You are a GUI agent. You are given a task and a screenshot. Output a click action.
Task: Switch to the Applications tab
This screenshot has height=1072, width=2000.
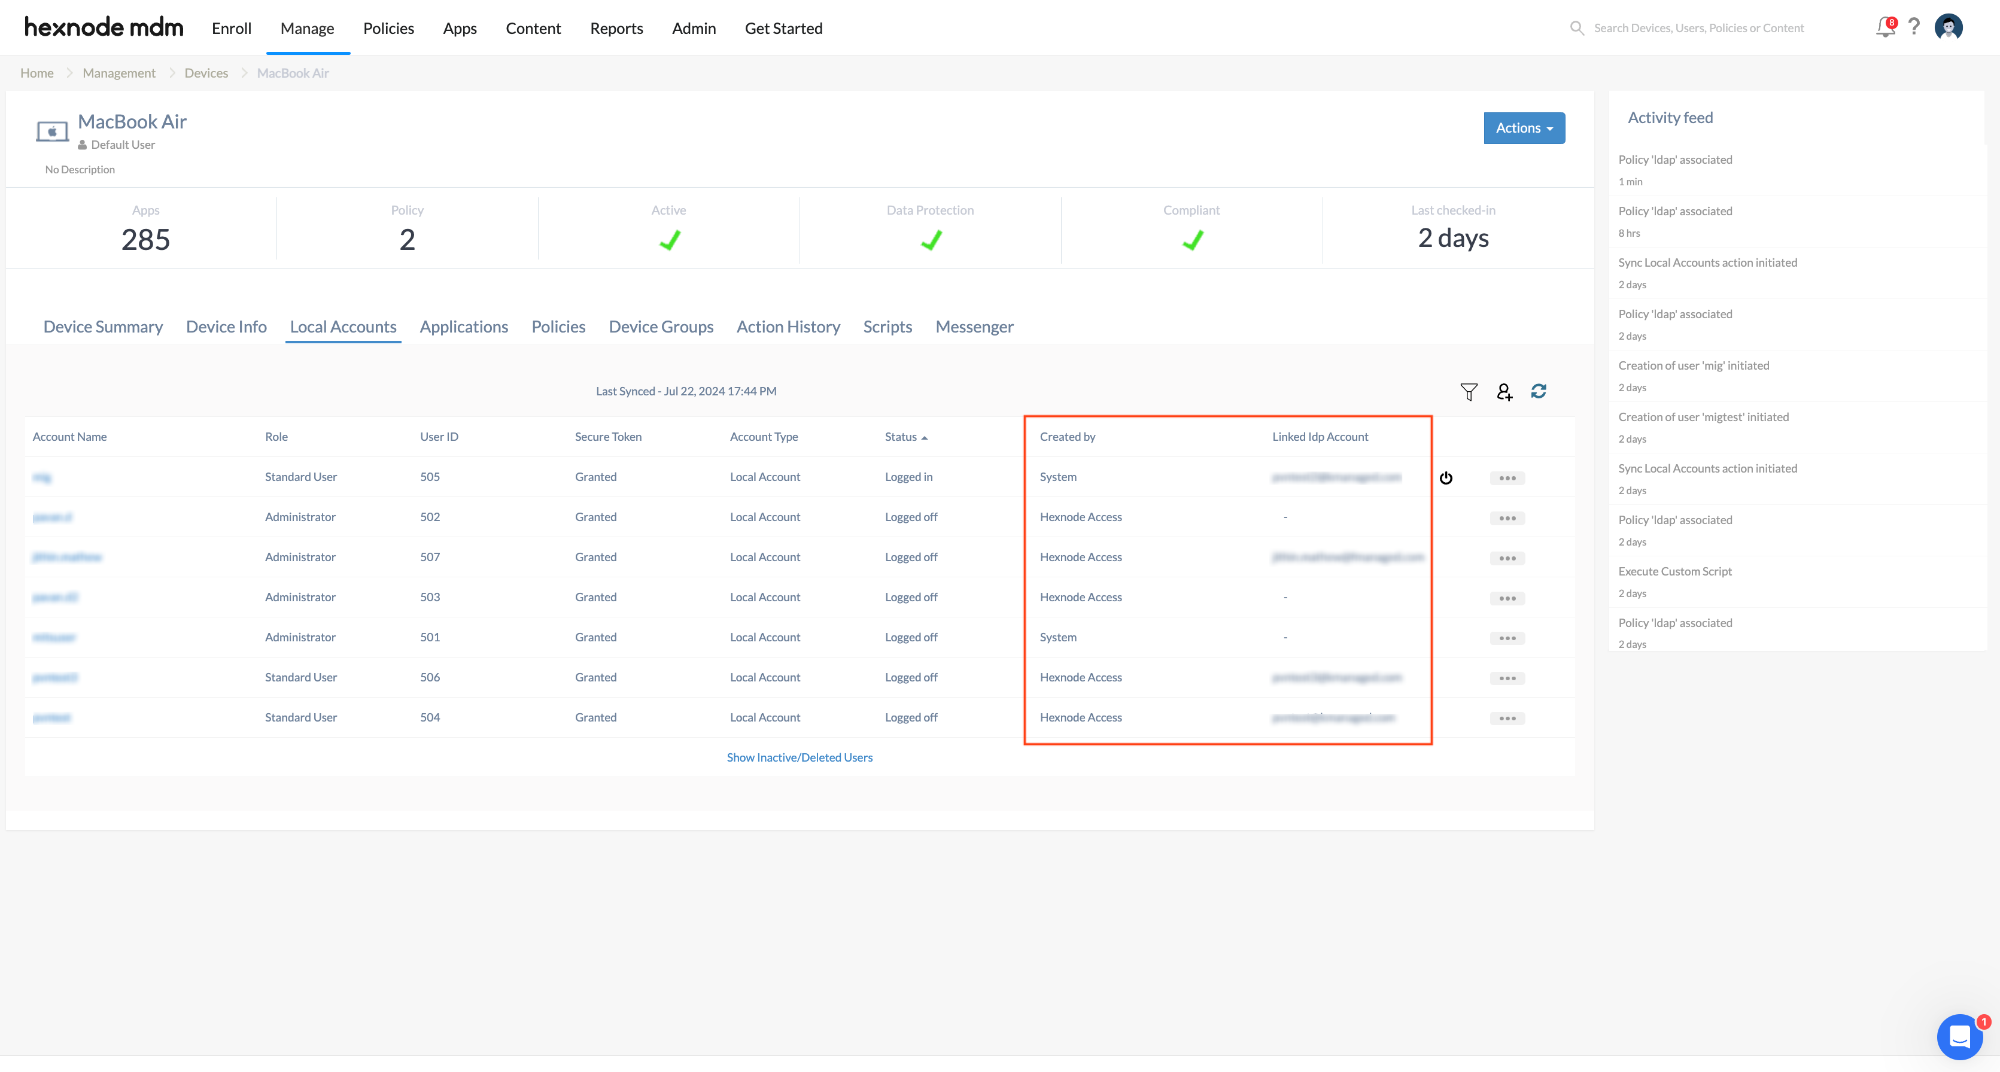(464, 327)
